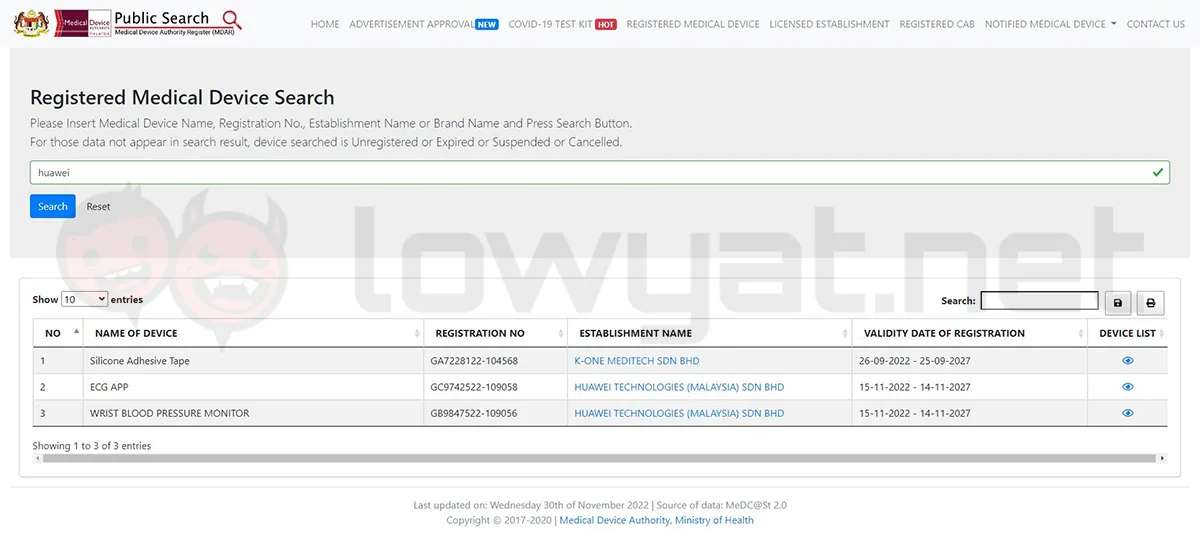
Task: Open Huawei Technologies link in ECG APP row
Action: pyautogui.click(x=679, y=387)
